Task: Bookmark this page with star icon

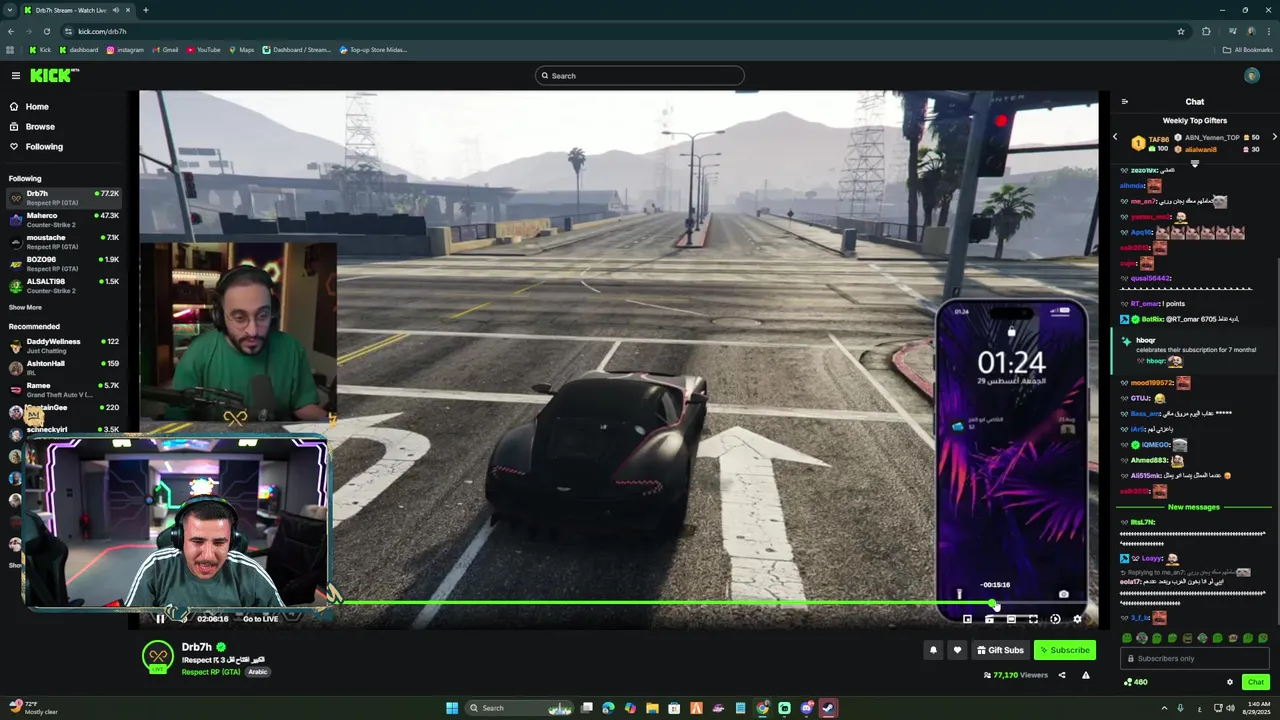Action: pyautogui.click(x=1181, y=31)
